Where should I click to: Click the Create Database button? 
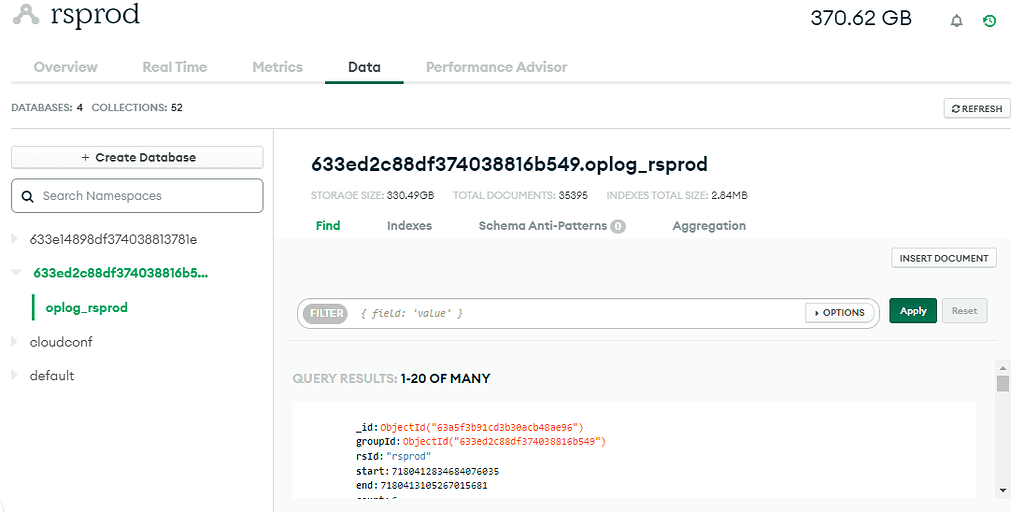coord(137,157)
